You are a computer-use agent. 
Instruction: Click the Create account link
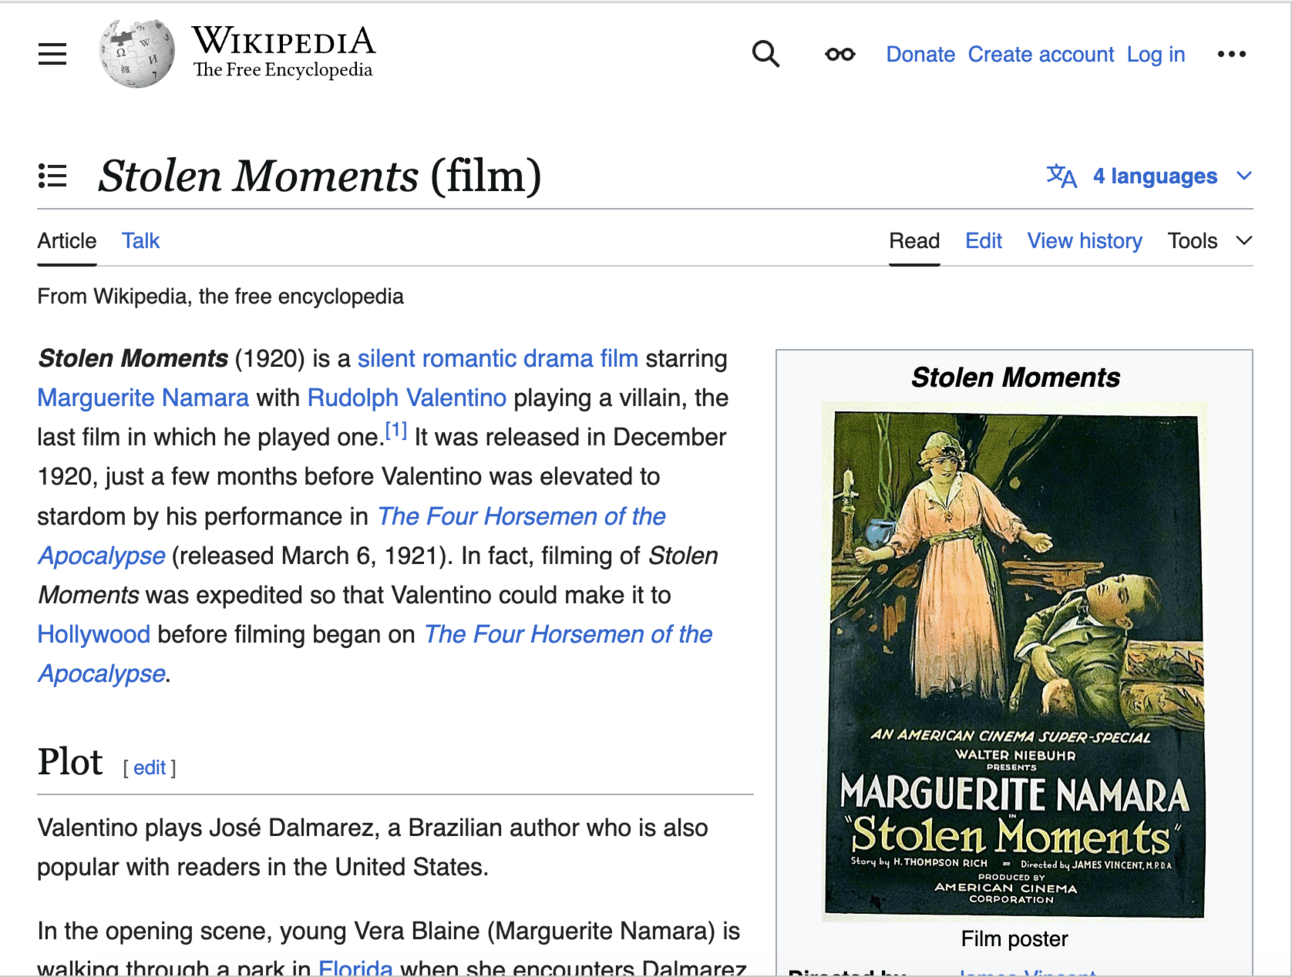tap(1041, 54)
